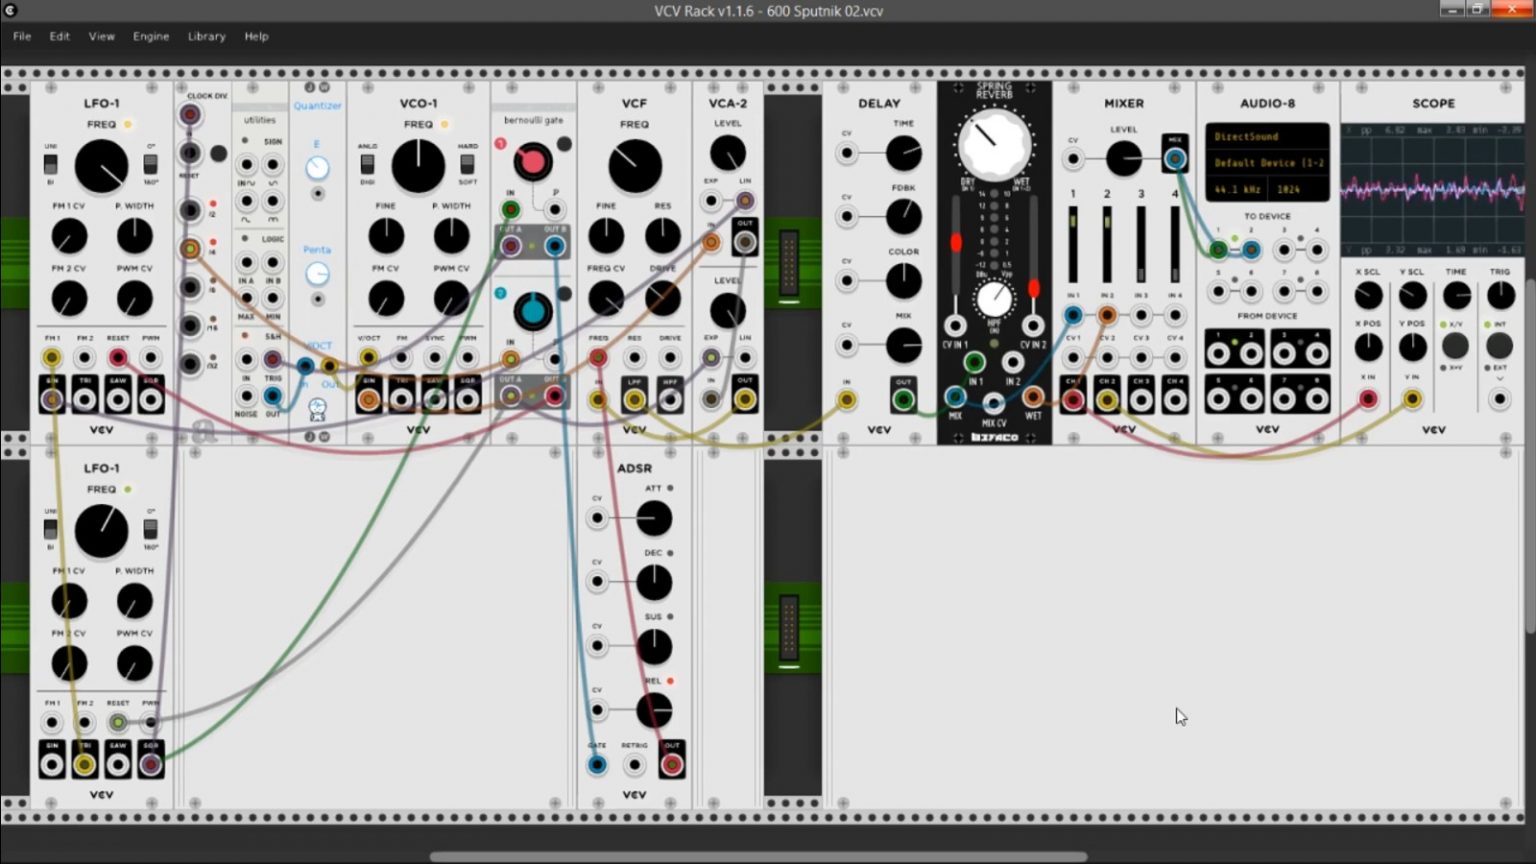1536x864 pixels.
Task: Open the Engine menu
Action: coord(151,36)
